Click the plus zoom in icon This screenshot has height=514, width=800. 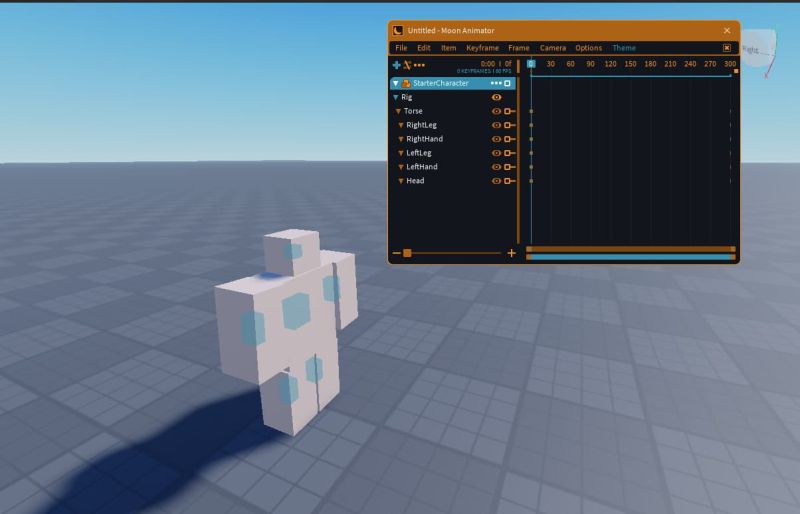(x=511, y=253)
